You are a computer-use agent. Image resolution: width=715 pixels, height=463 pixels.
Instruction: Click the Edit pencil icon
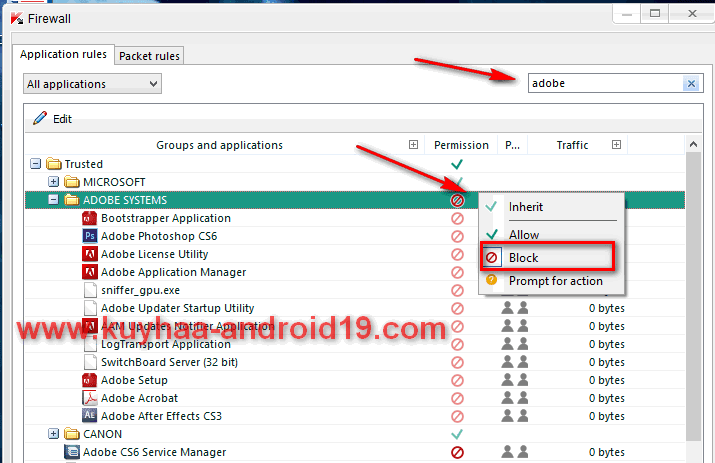point(40,118)
